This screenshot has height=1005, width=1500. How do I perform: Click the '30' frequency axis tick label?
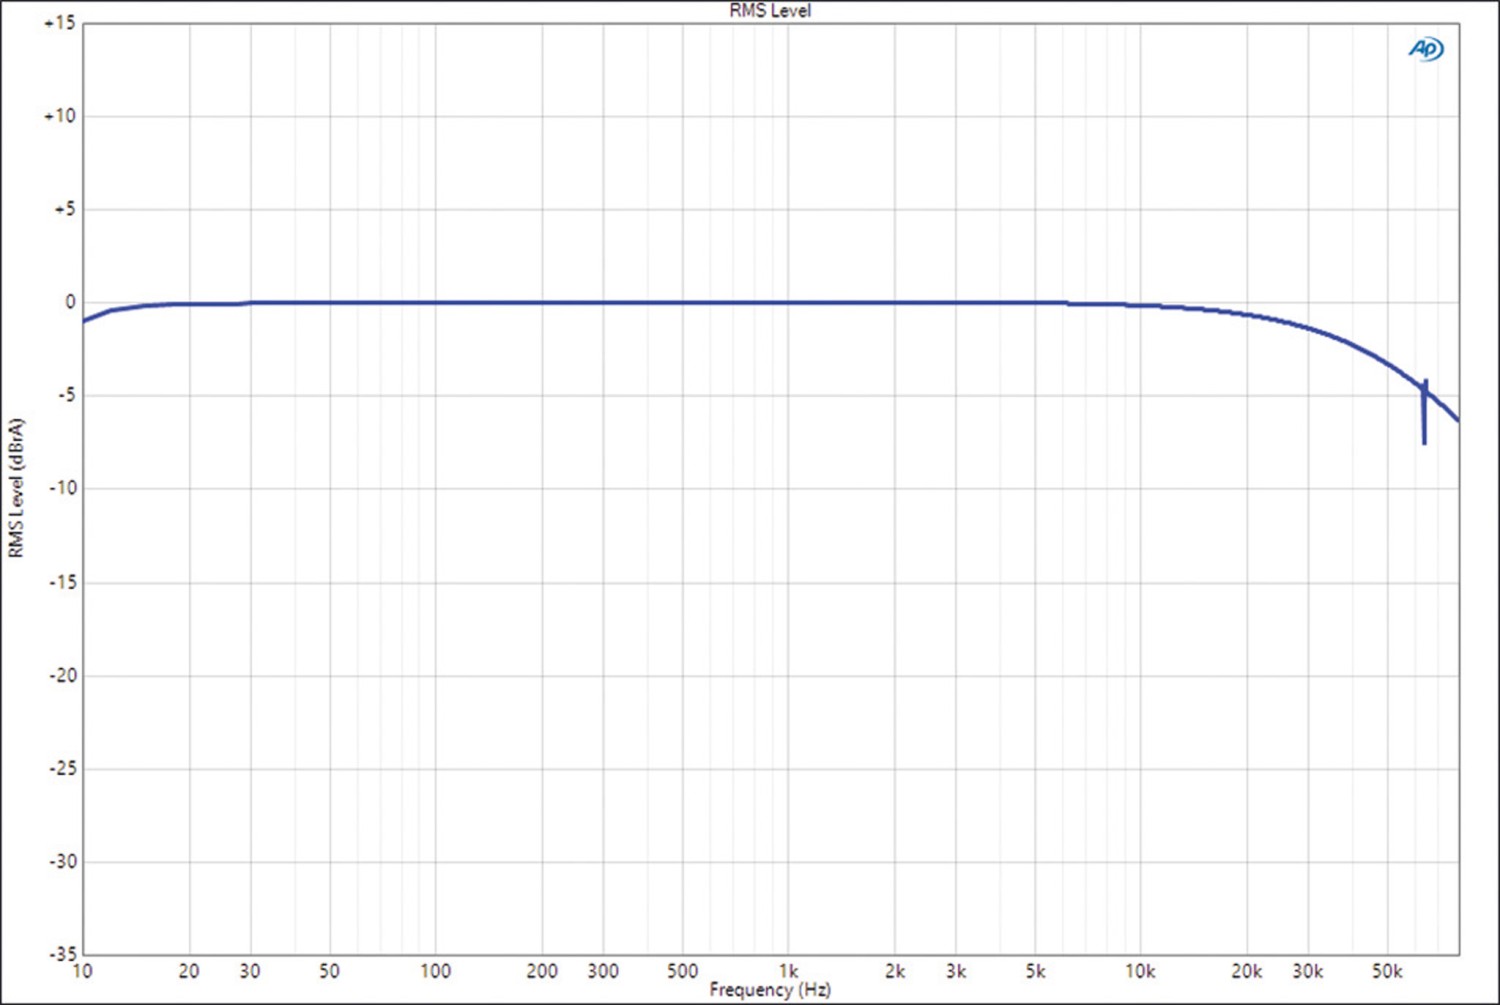(x=250, y=970)
